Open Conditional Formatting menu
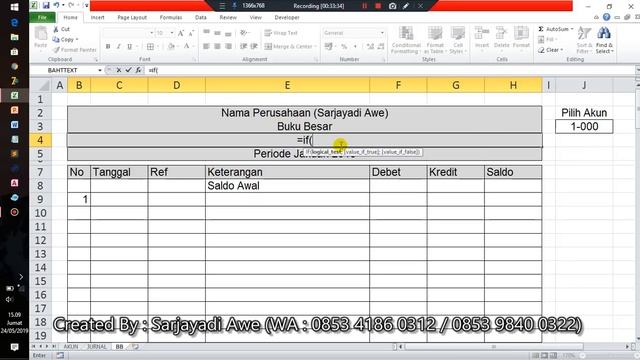Screen dimensions: 640x360 (x=406, y=40)
